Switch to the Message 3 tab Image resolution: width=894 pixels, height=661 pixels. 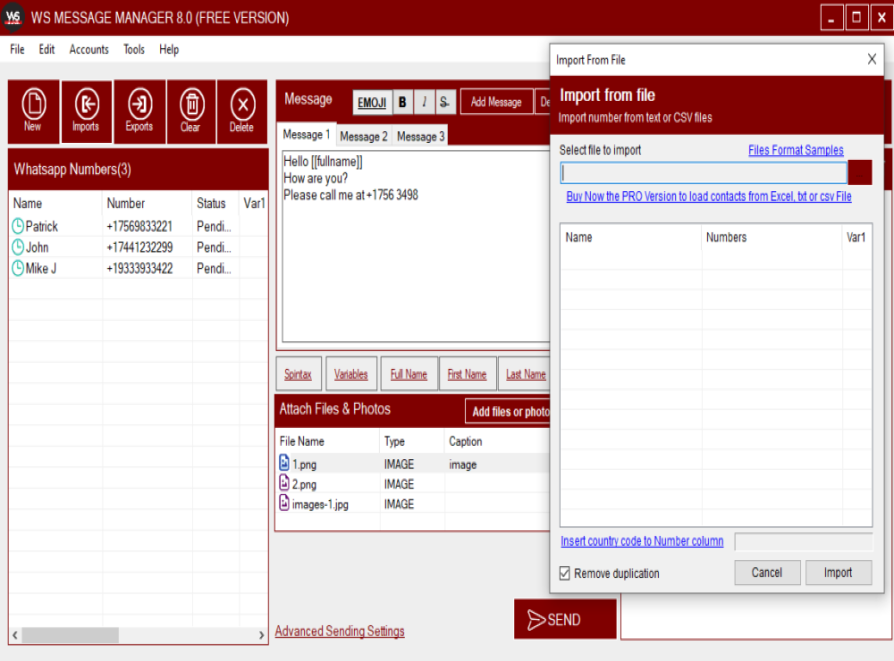click(420, 136)
